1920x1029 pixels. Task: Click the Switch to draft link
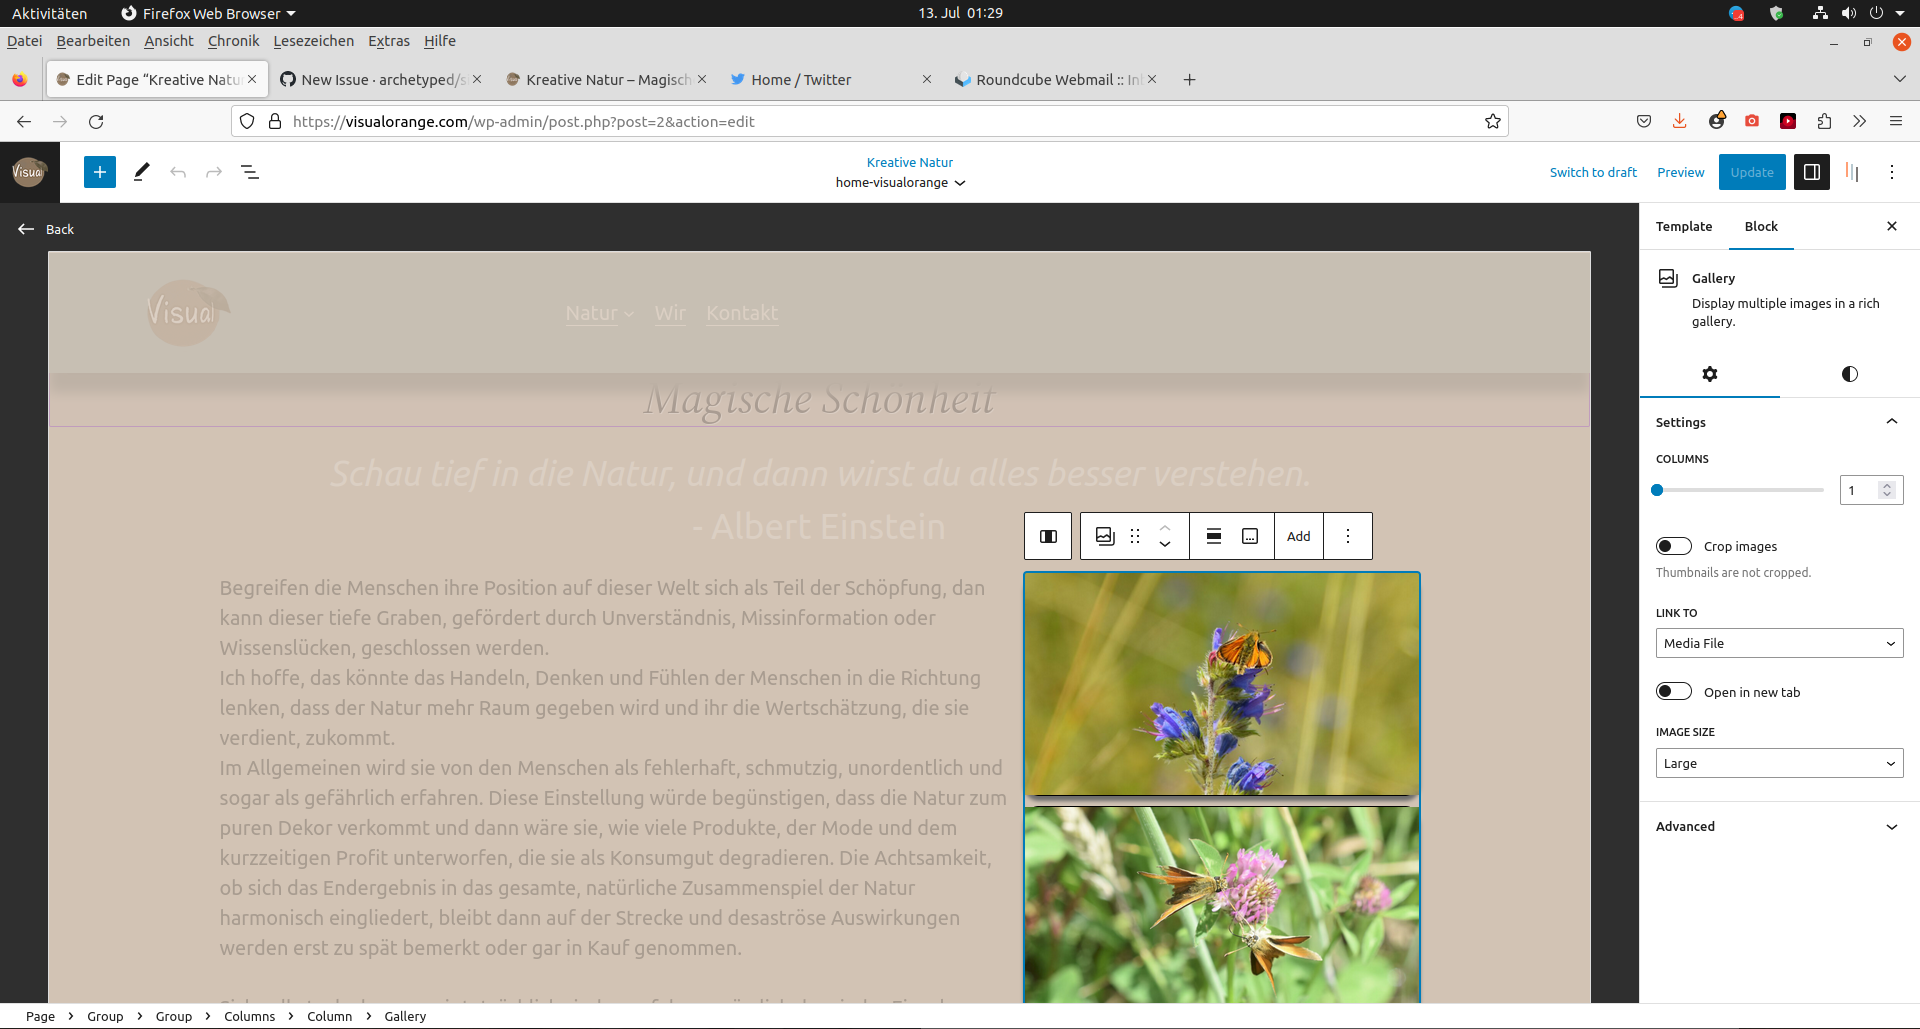(x=1593, y=172)
